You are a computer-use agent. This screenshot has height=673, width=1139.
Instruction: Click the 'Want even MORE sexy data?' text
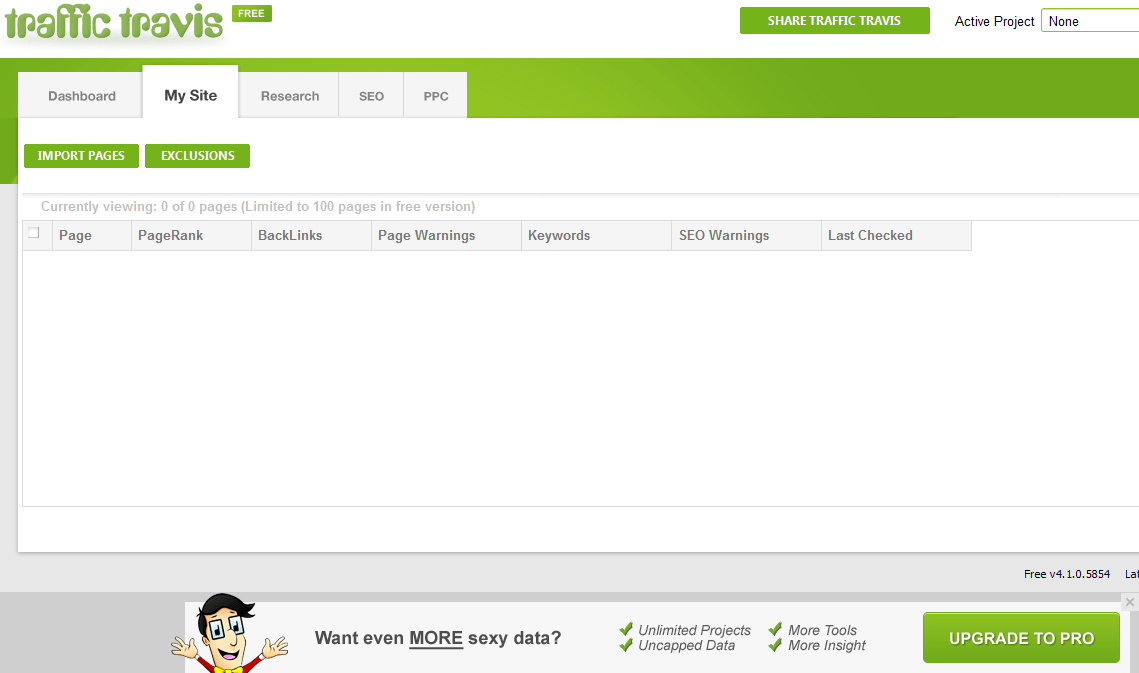438,638
